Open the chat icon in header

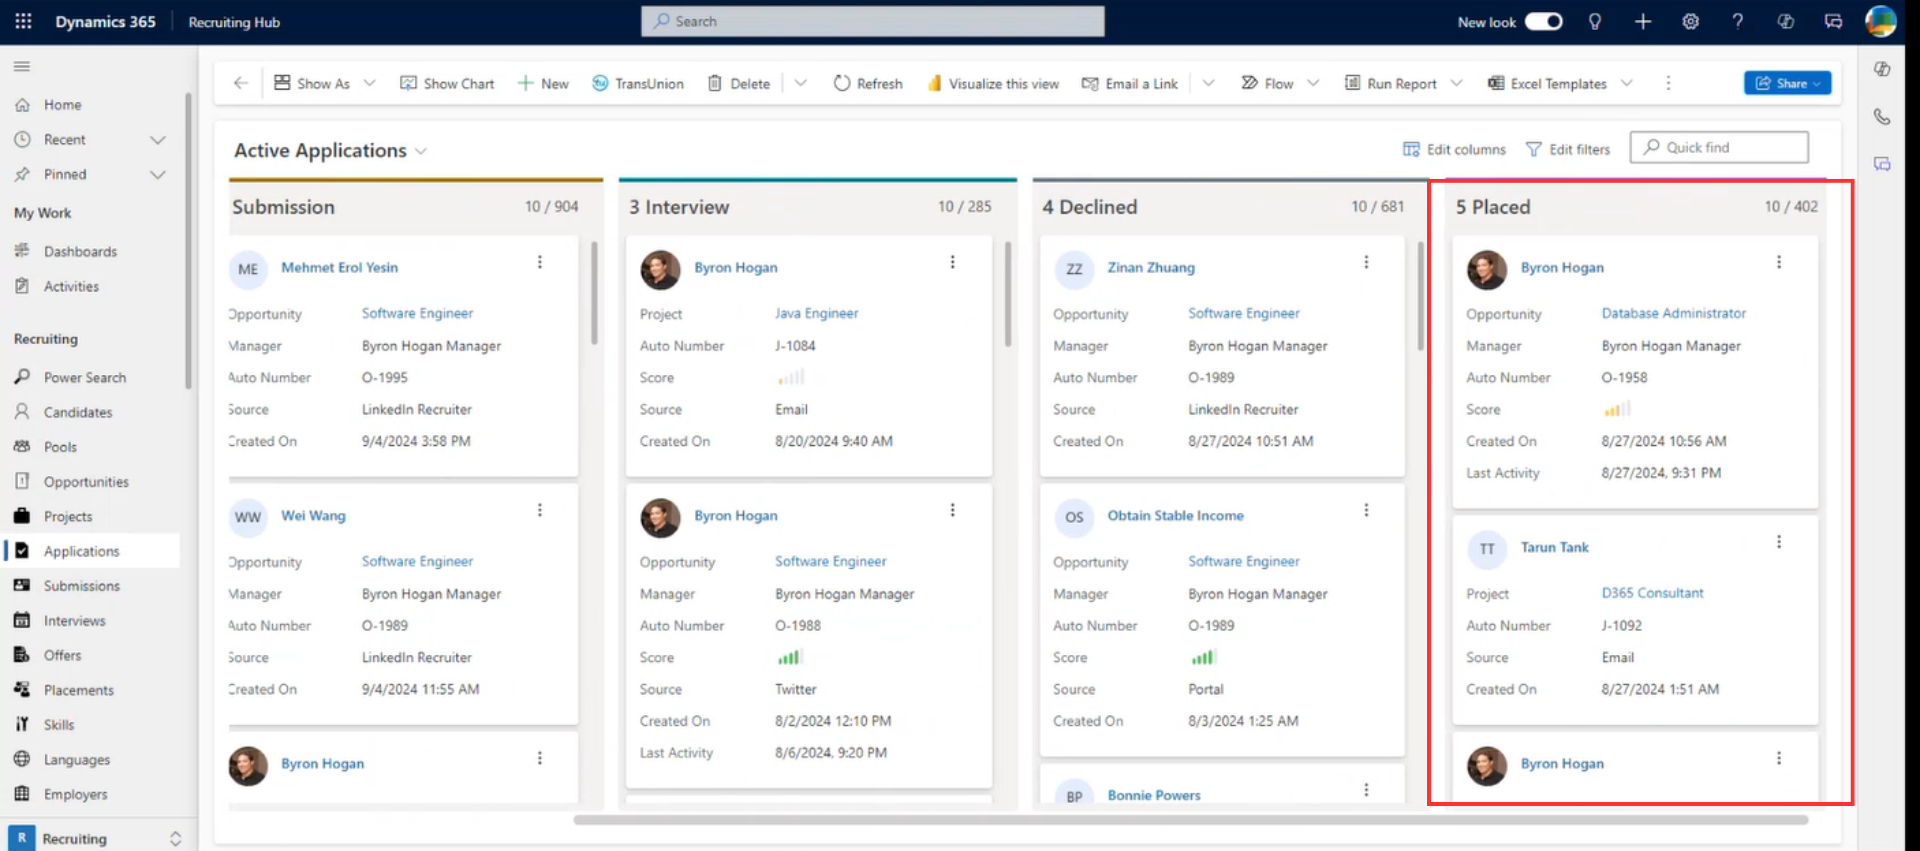pyautogui.click(x=1833, y=21)
